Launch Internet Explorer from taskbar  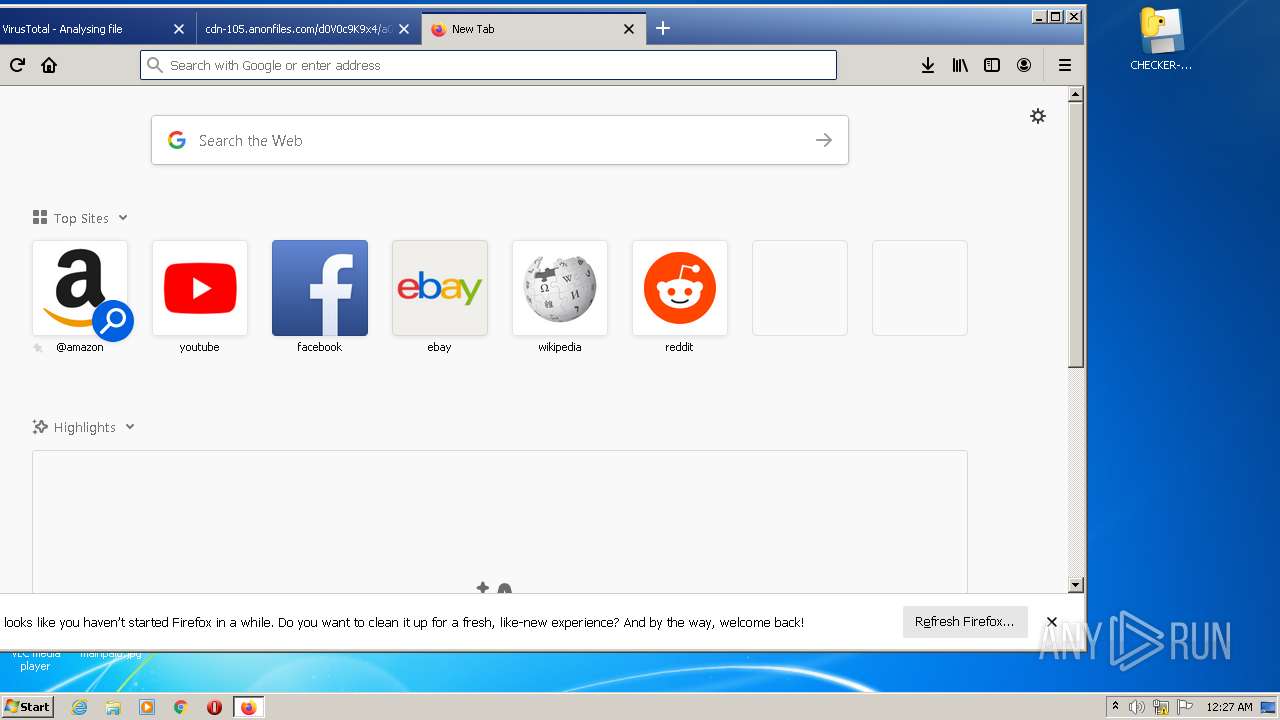pyautogui.click(x=79, y=707)
